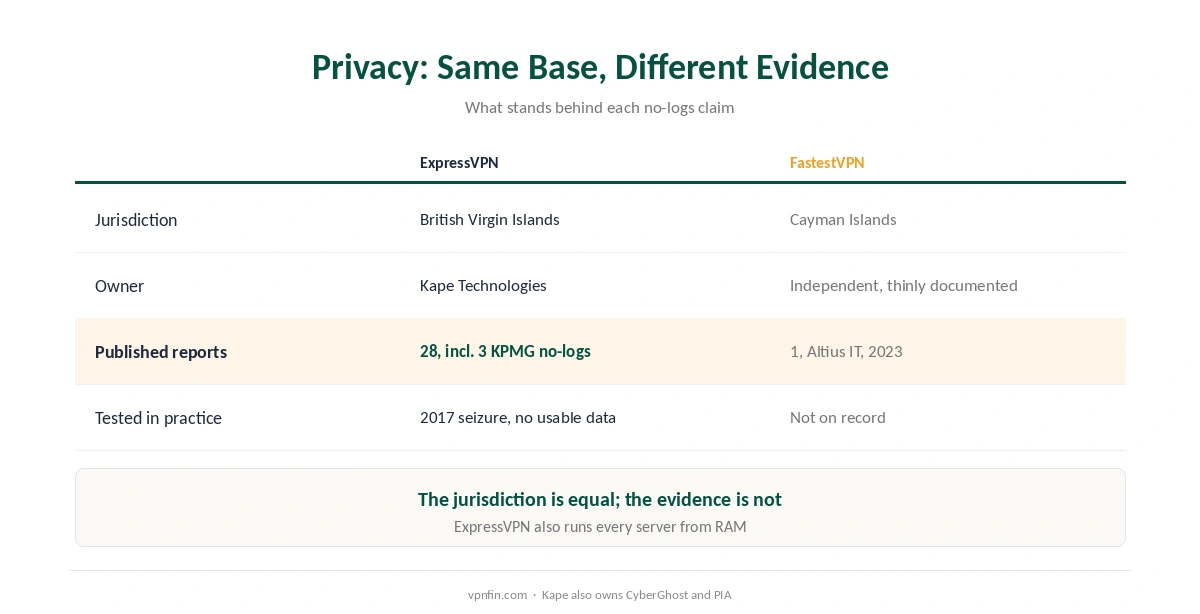This screenshot has height=614, width=1200.
Task: Click the ExpressVPN column header
Action: [459, 163]
